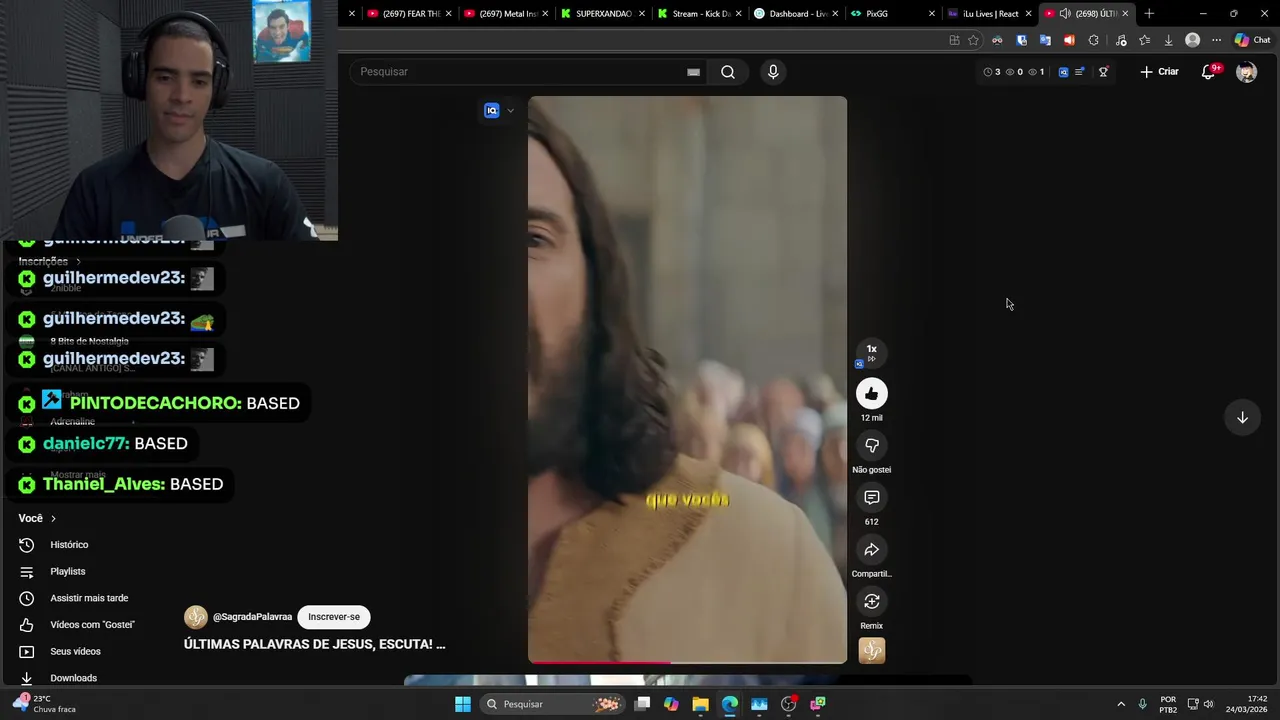Image resolution: width=1280 pixels, height=720 pixels.
Task: Search with the magnifier button on YouTube
Action: (x=728, y=72)
